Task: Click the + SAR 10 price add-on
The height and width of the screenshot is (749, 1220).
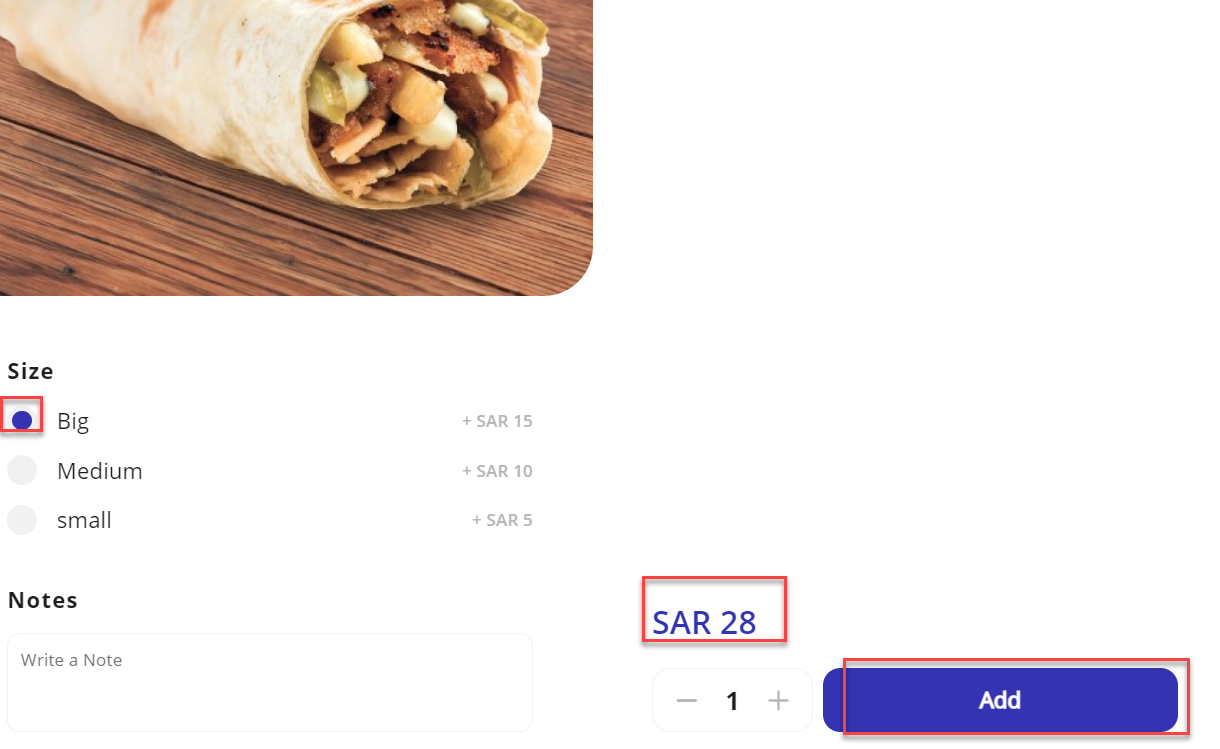Action: pyautogui.click(x=497, y=471)
